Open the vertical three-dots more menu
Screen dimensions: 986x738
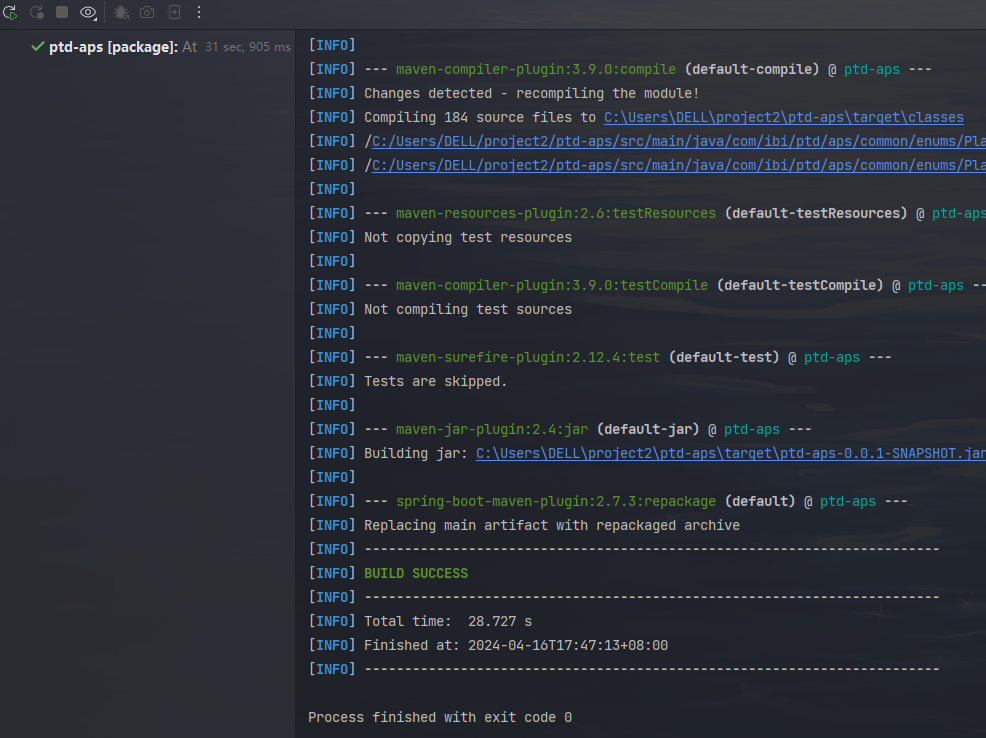pyautogui.click(x=199, y=12)
